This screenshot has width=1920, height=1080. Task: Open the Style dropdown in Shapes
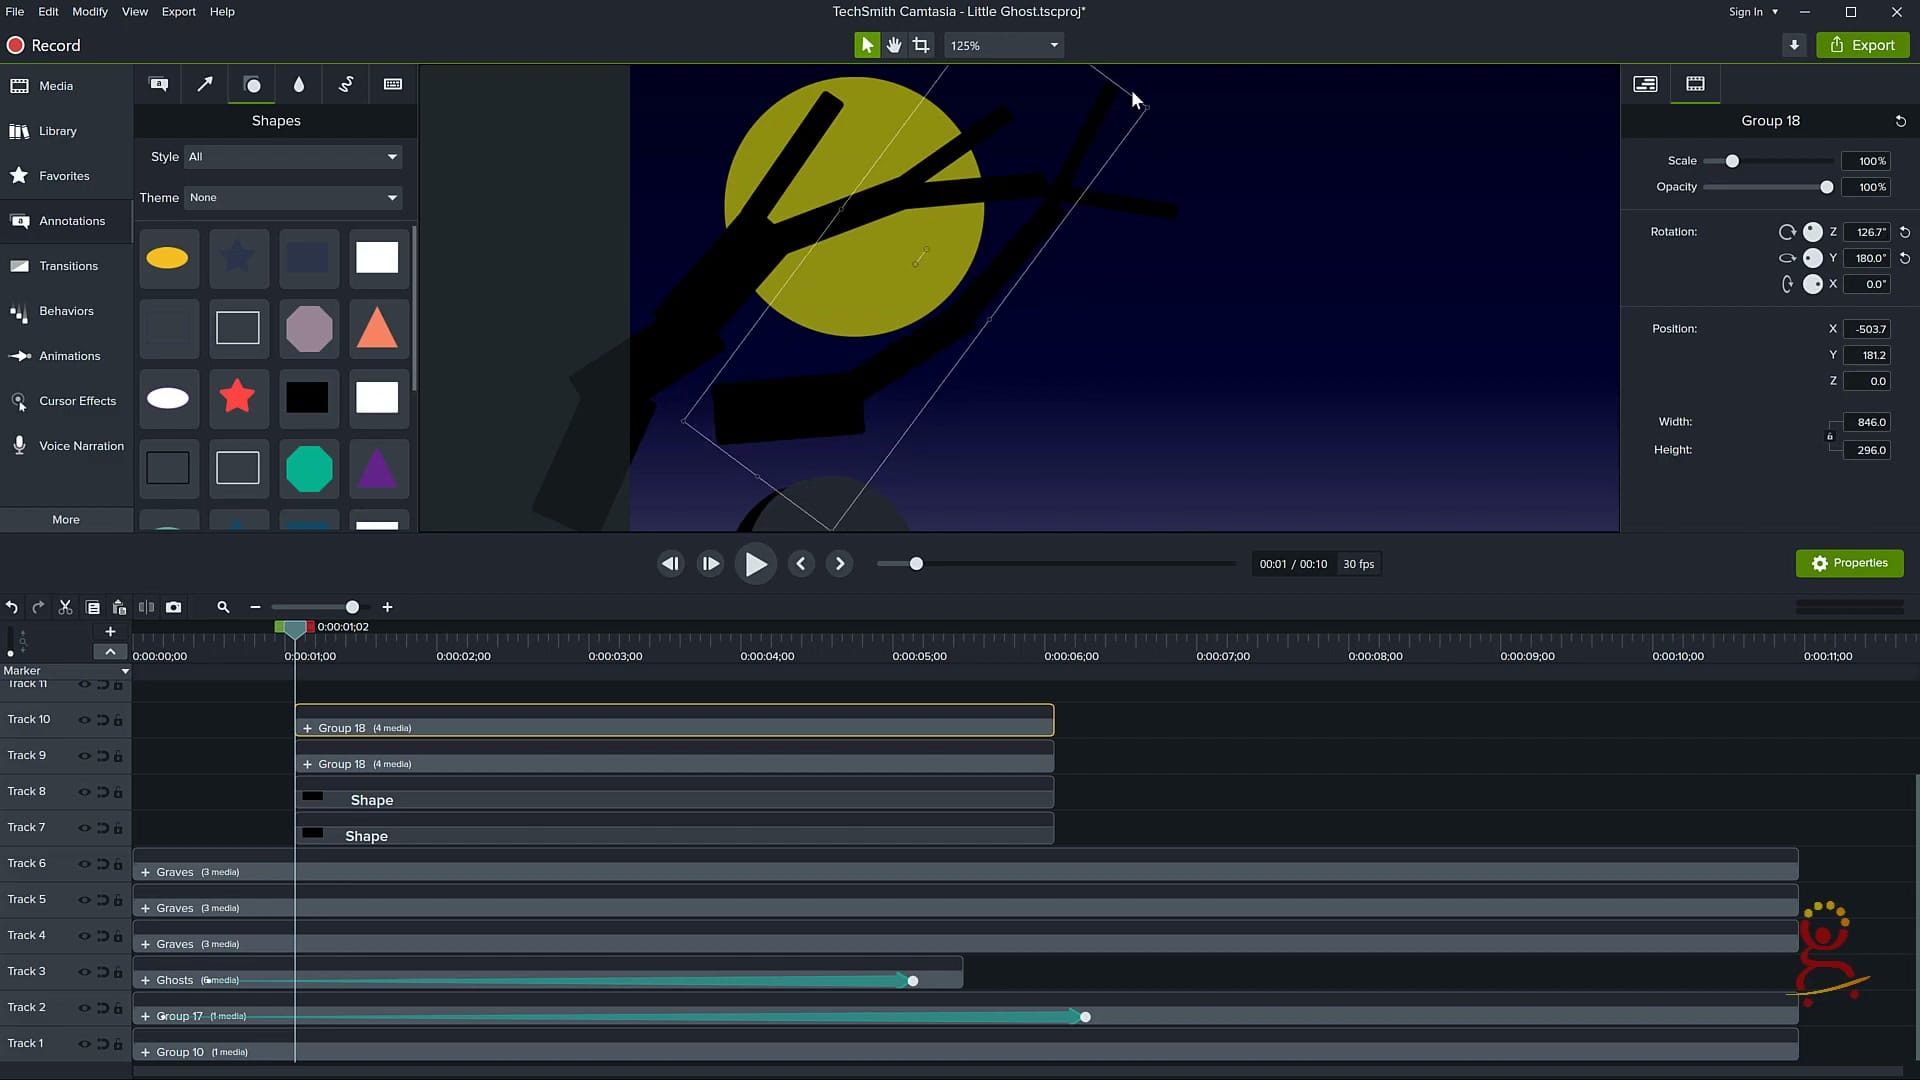[x=292, y=157]
